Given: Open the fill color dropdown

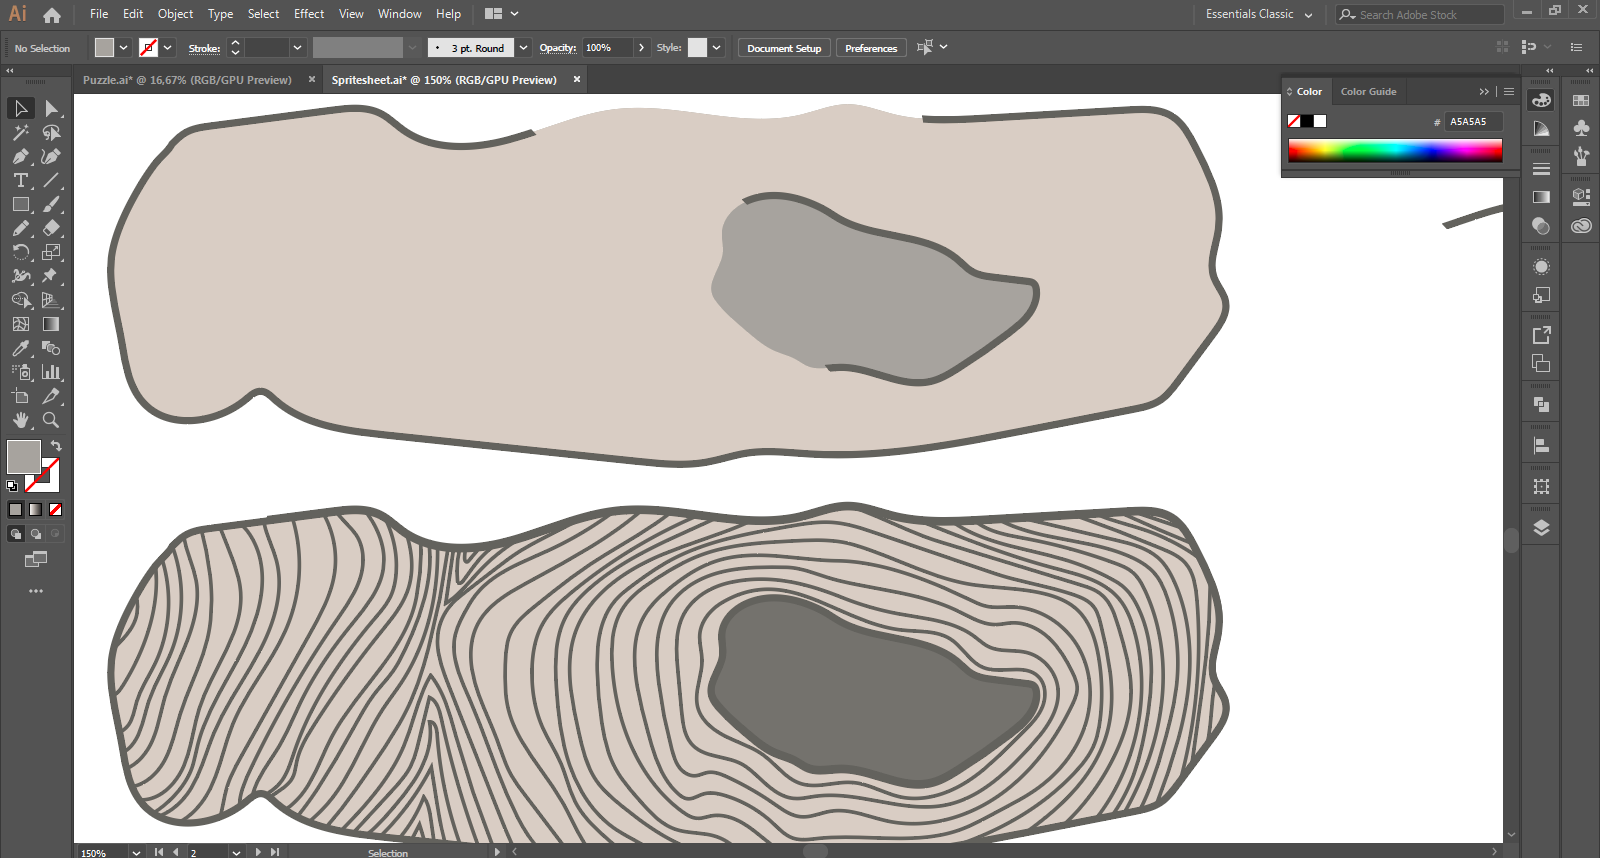Looking at the screenshot, I should [x=123, y=47].
